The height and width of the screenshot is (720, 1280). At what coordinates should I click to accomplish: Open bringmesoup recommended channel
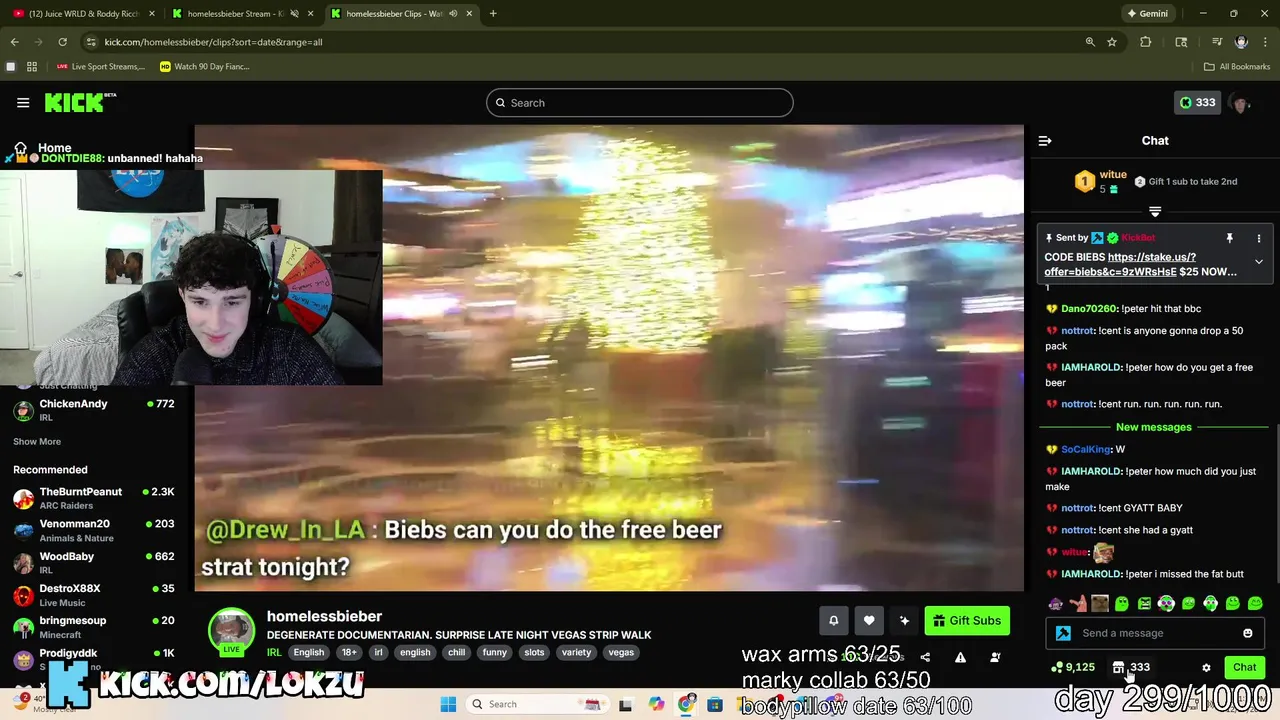click(x=94, y=627)
